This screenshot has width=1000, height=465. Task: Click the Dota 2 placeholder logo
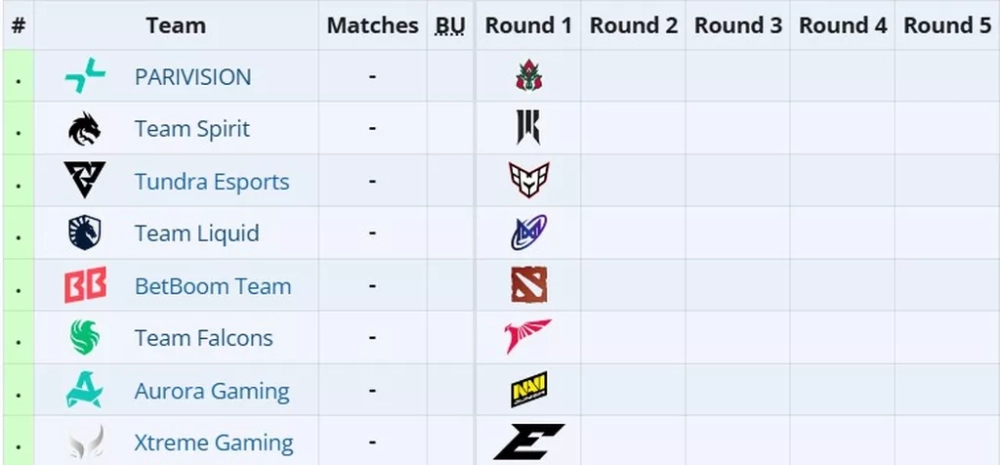point(529,284)
